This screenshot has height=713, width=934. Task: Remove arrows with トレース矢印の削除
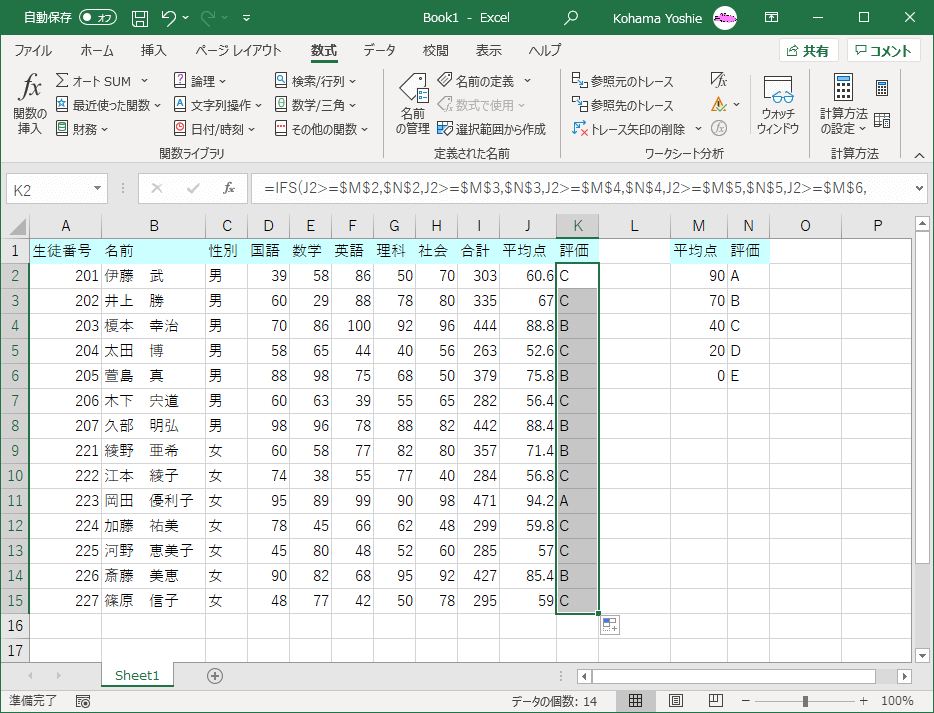click(628, 129)
